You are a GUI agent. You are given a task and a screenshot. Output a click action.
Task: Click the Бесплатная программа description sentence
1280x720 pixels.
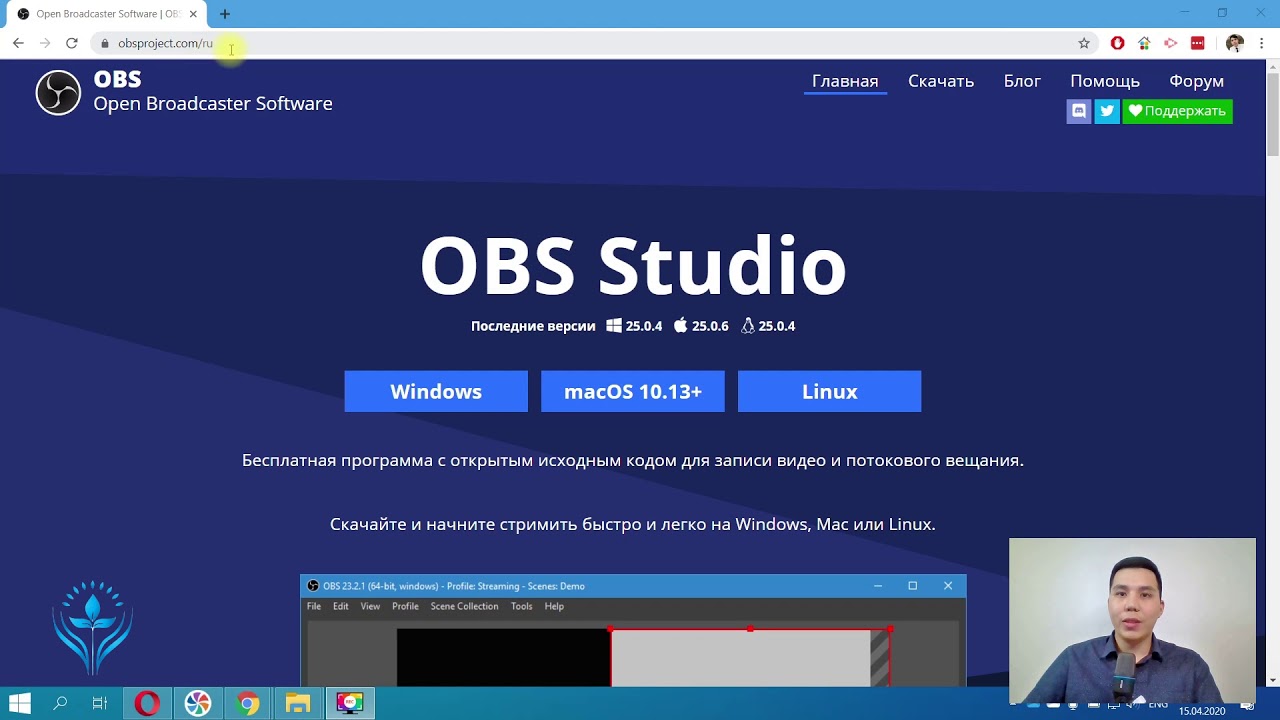[633, 460]
